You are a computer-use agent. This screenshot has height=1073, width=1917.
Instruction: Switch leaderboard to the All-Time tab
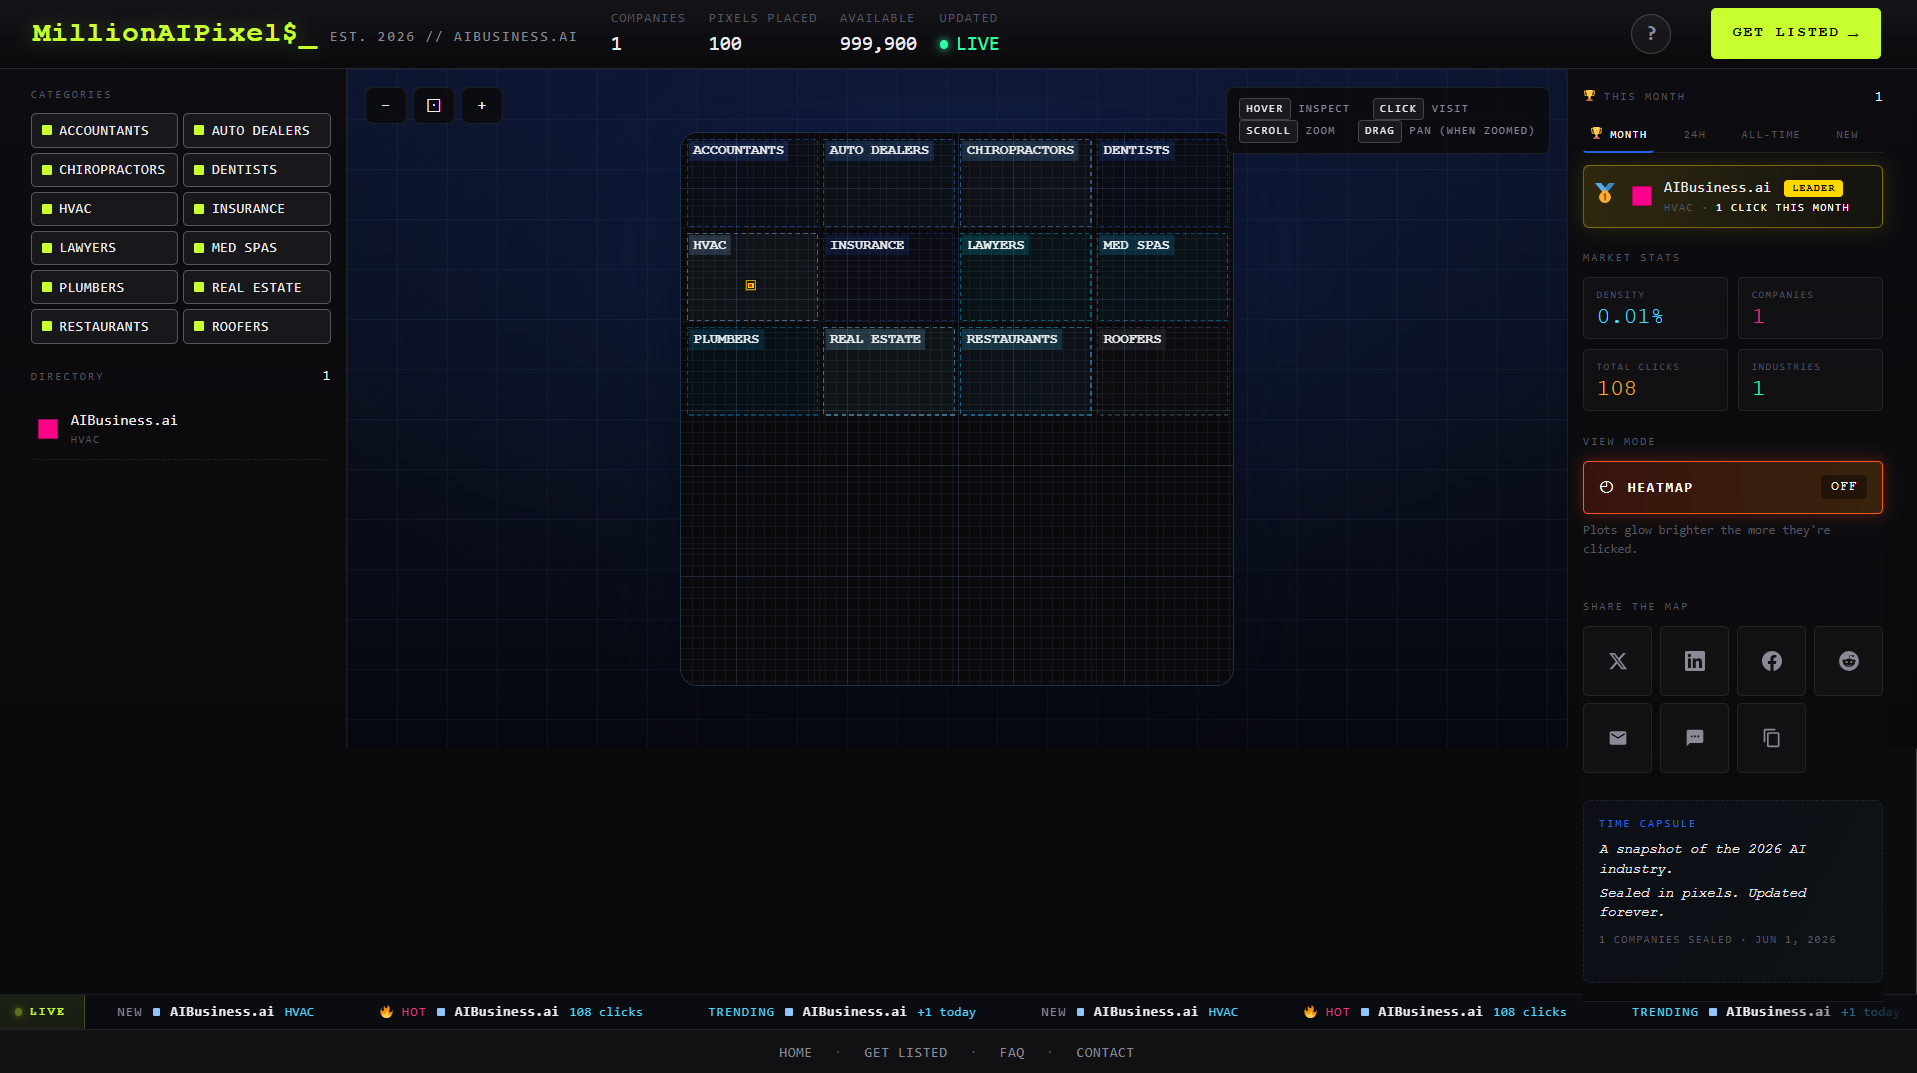click(1770, 135)
